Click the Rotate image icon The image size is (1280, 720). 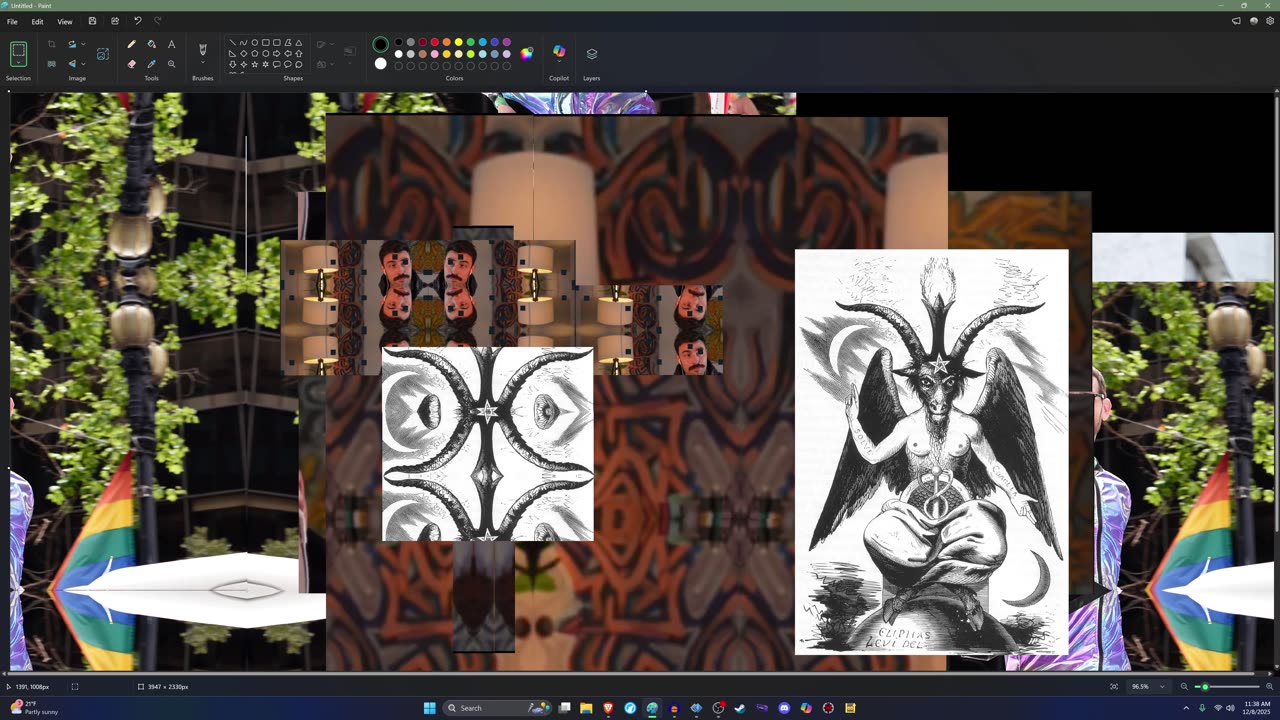point(72,44)
